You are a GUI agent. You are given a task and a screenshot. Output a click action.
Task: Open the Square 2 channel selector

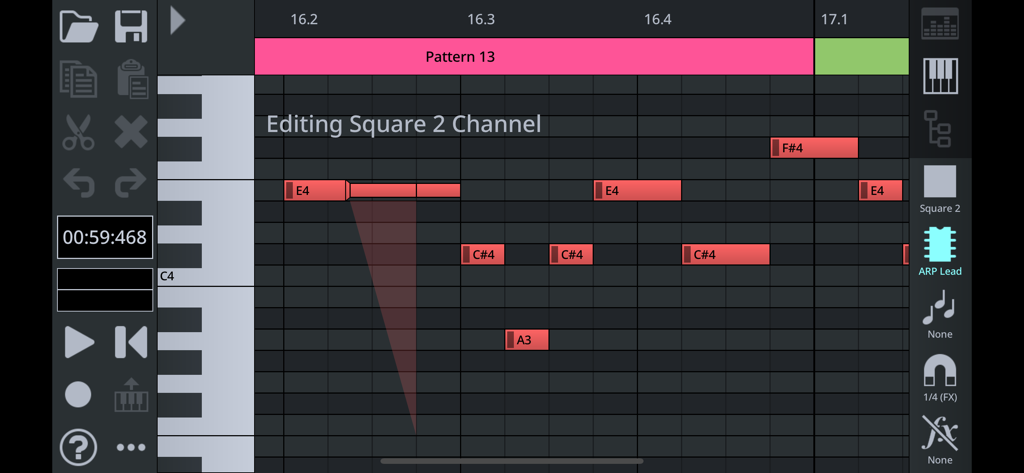[x=940, y=189]
